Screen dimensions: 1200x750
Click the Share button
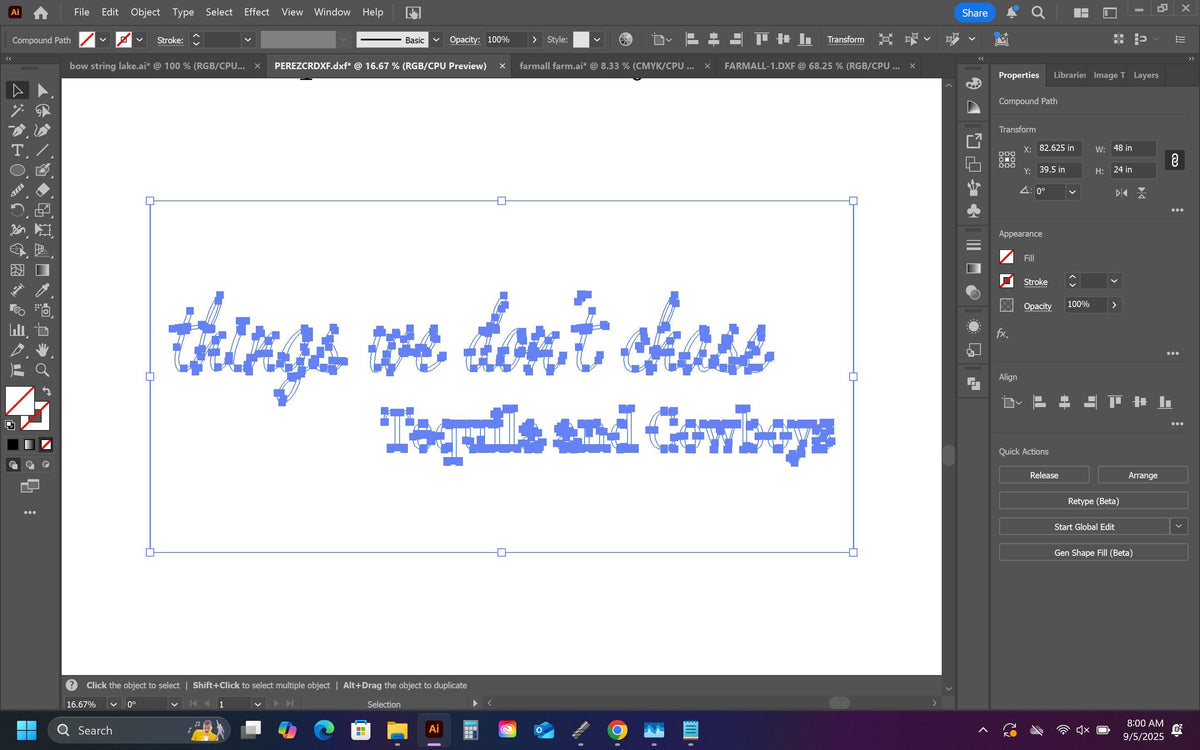(974, 13)
